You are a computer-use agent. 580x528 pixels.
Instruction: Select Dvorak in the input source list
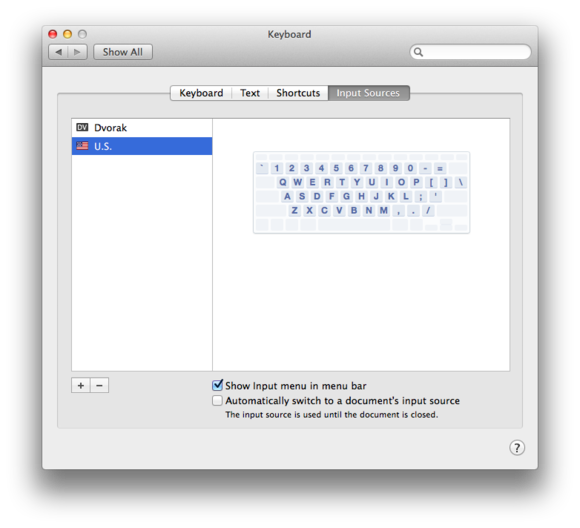[x=142, y=128]
